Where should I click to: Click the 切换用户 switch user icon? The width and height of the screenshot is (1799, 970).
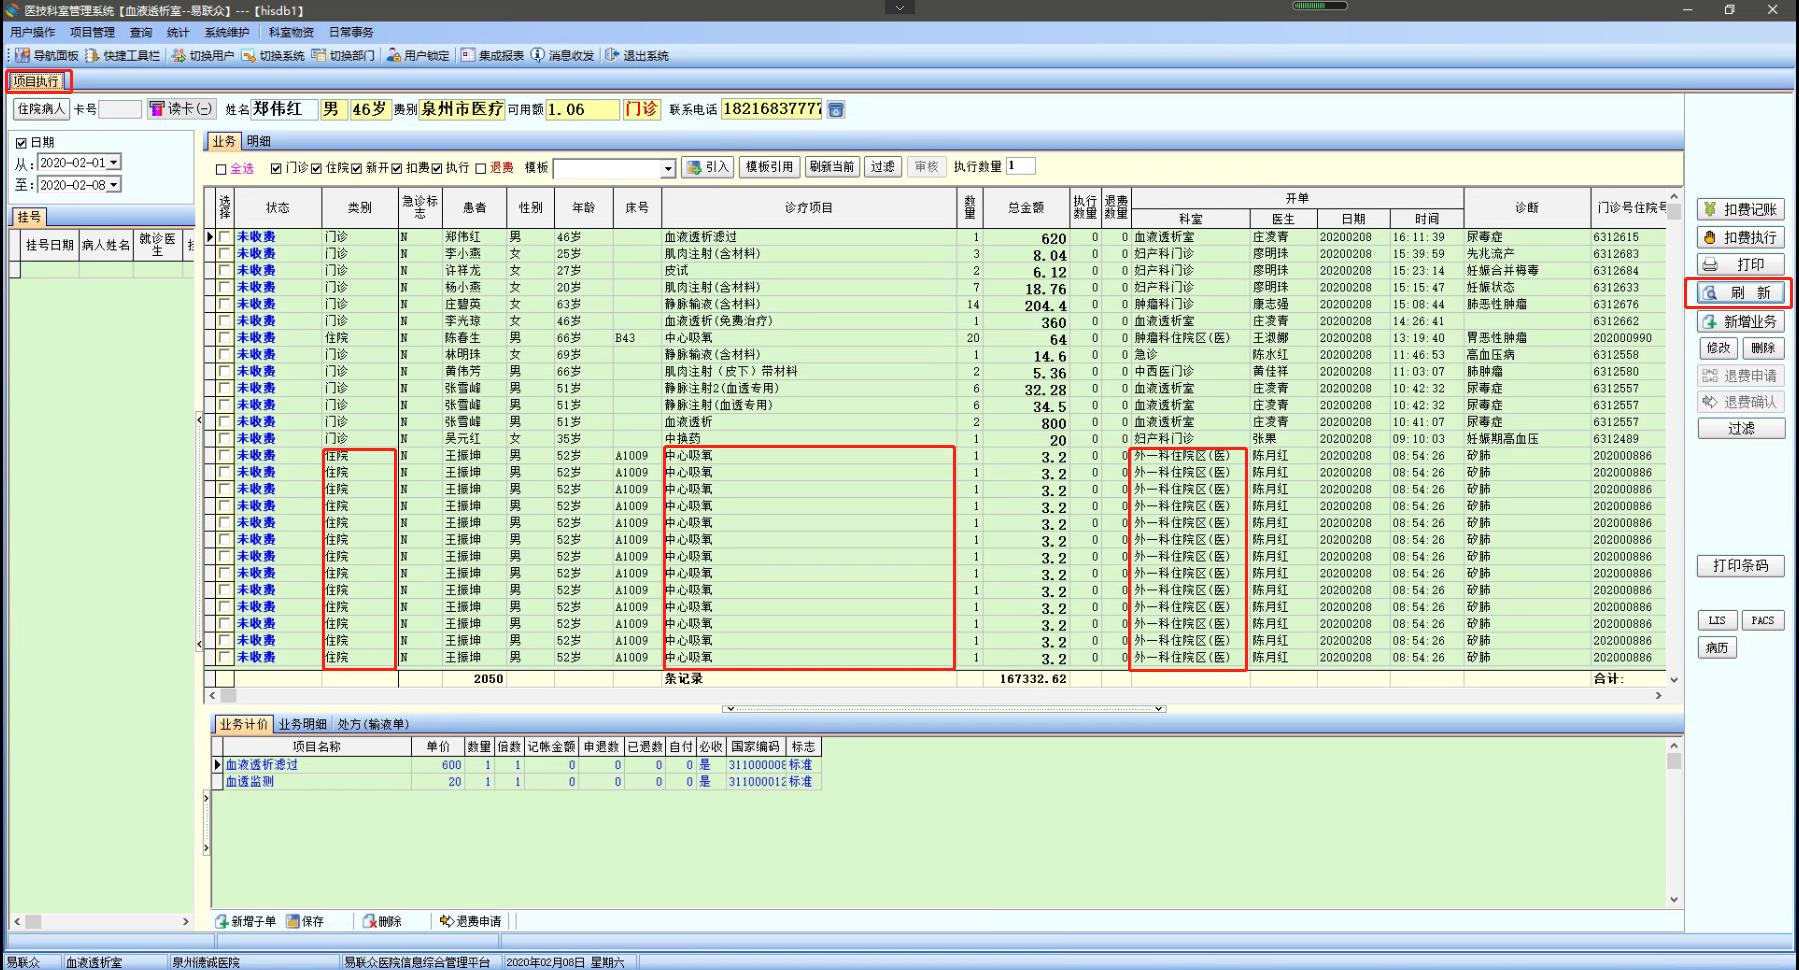point(179,56)
